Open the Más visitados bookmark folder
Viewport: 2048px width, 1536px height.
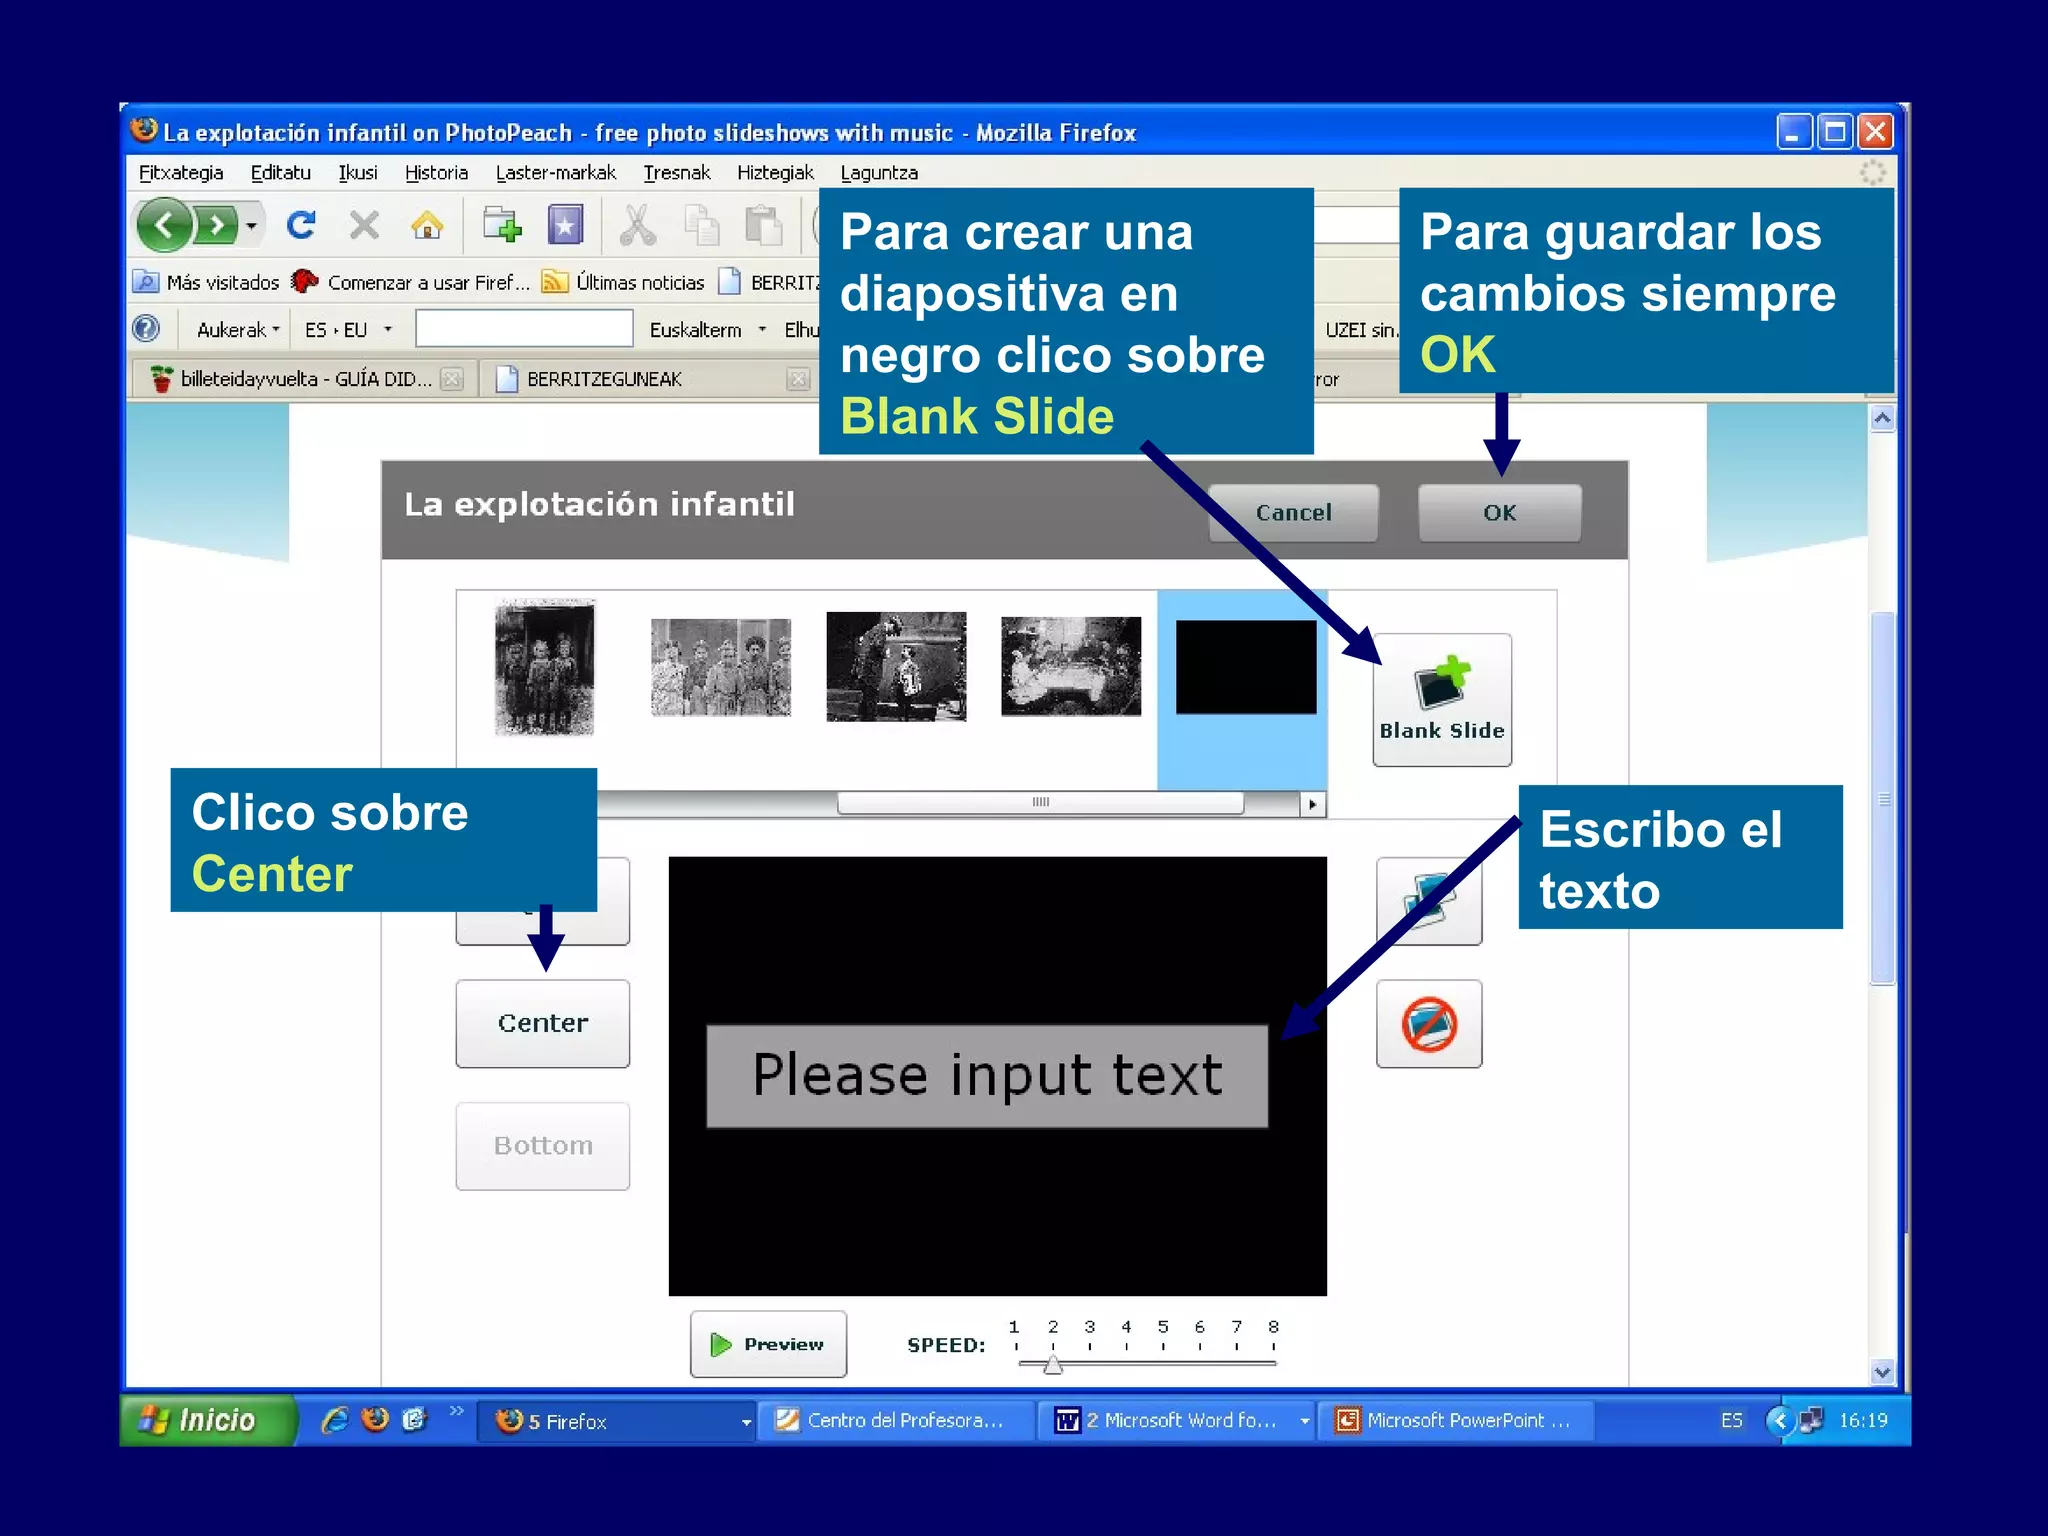(207, 282)
